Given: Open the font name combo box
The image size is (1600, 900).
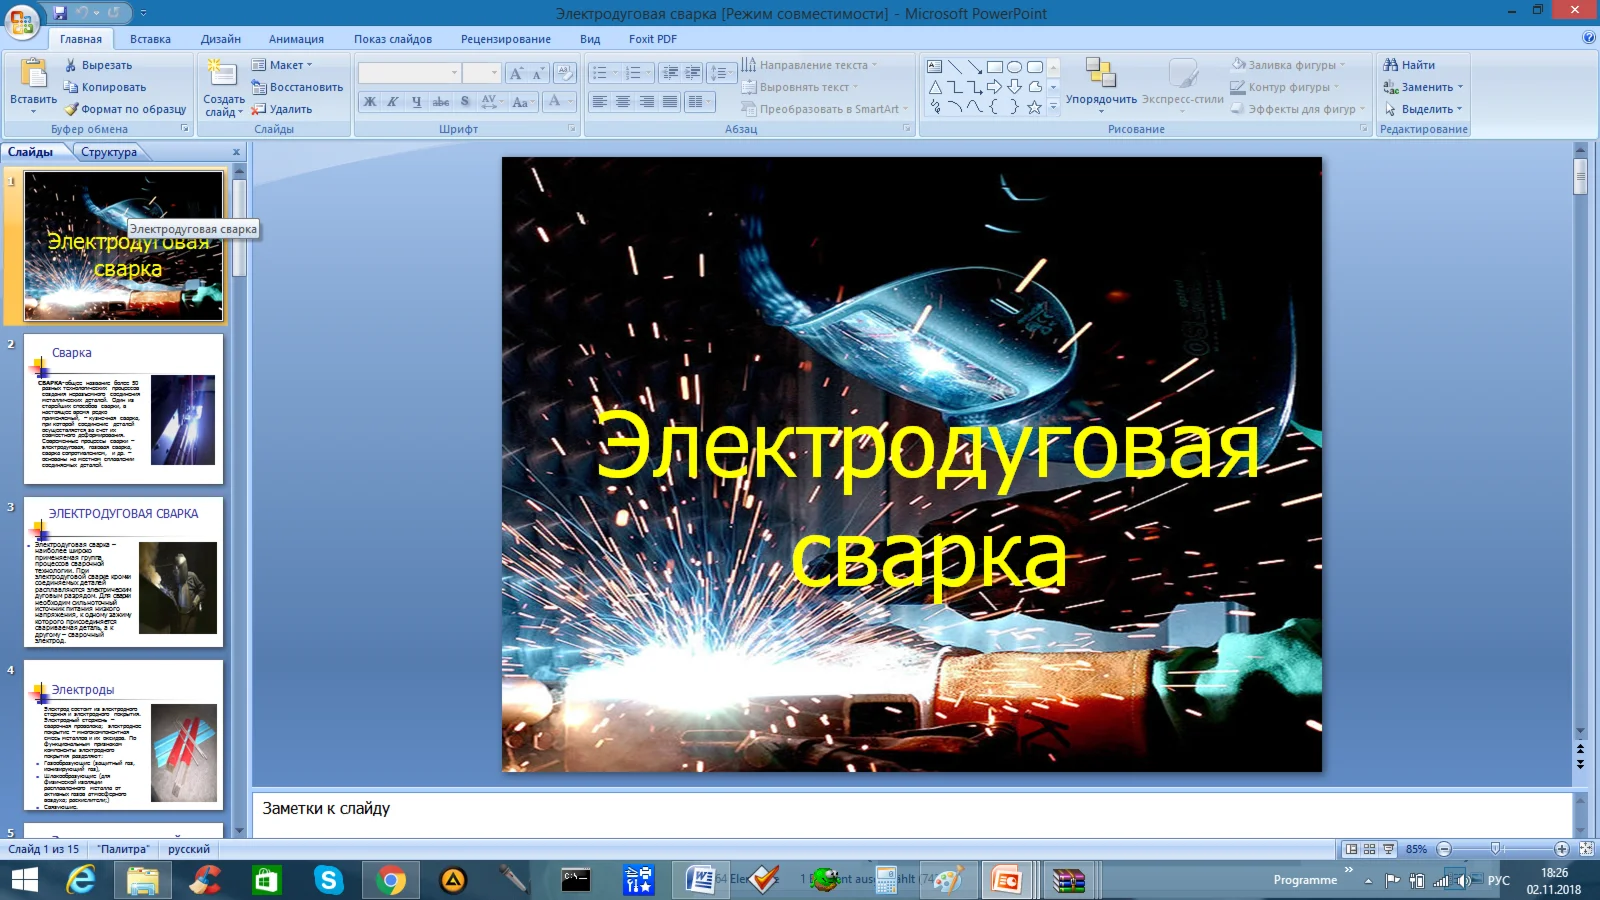Looking at the screenshot, I should [x=409, y=73].
